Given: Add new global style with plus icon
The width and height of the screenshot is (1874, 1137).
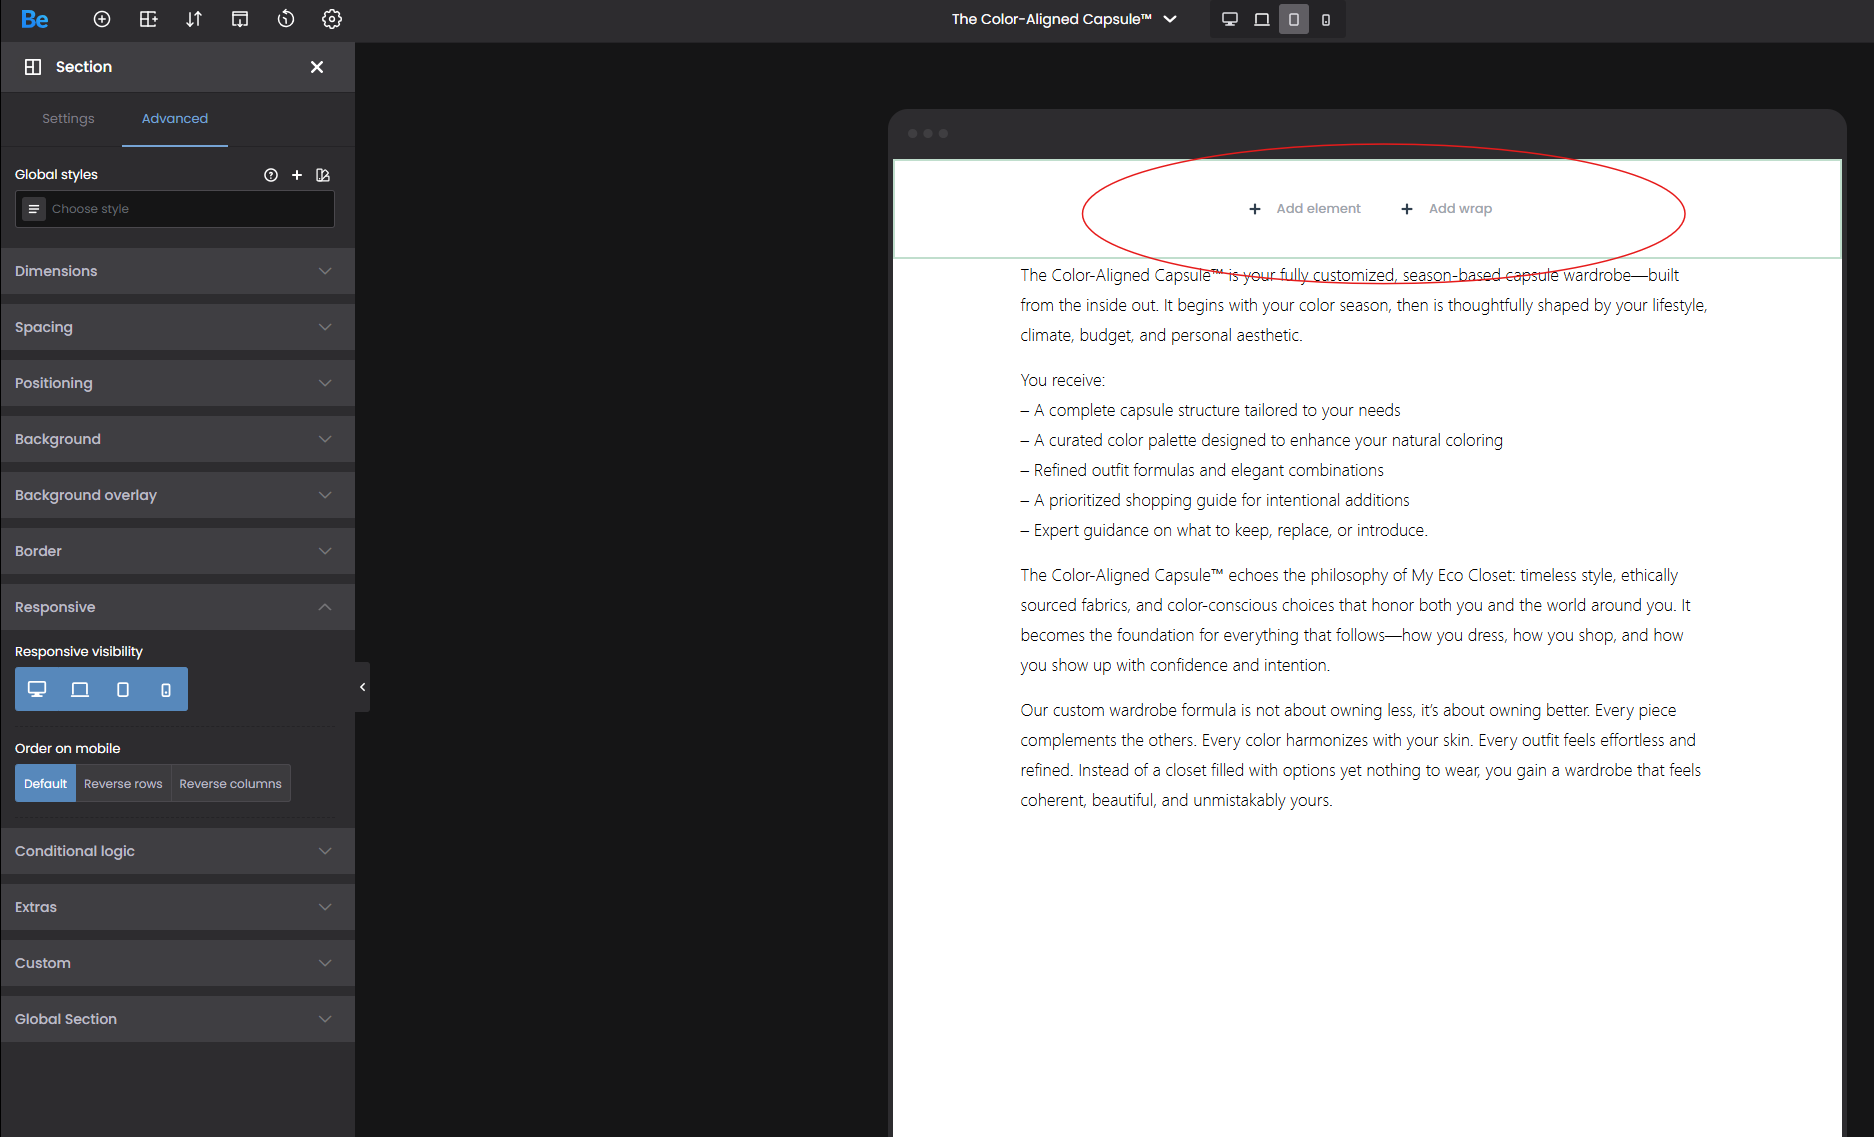Looking at the screenshot, I should pyautogui.click(x=297, y=175).
